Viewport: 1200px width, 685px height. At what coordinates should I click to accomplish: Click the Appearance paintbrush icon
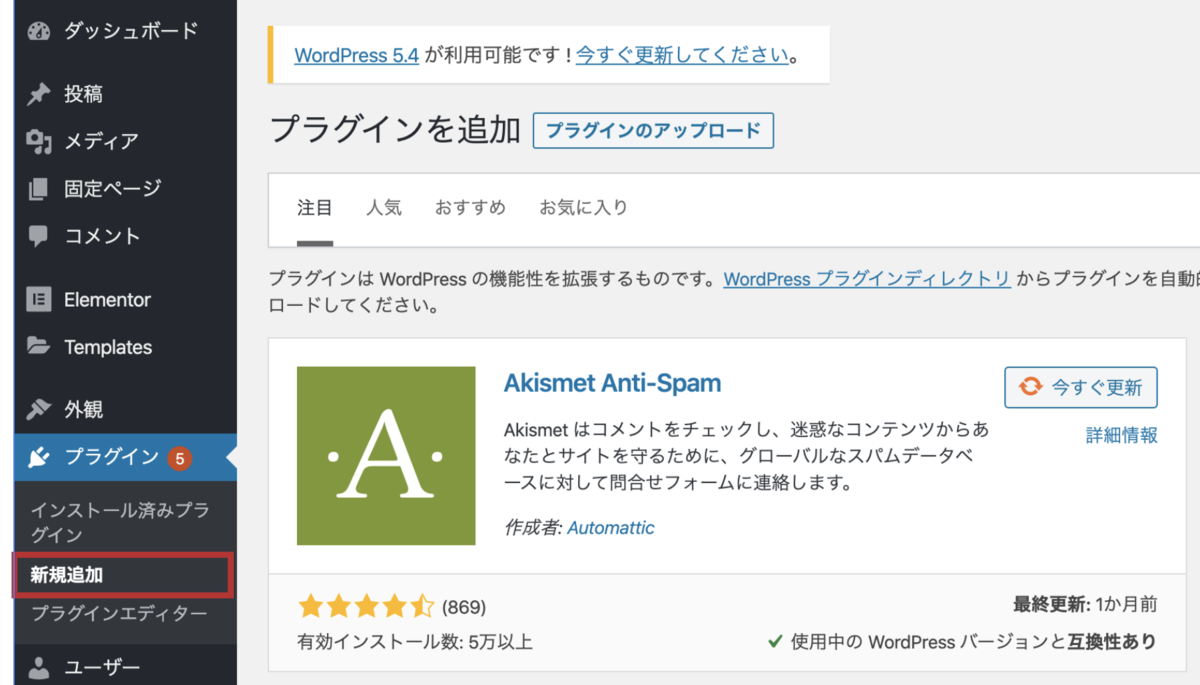coord(39,410)
